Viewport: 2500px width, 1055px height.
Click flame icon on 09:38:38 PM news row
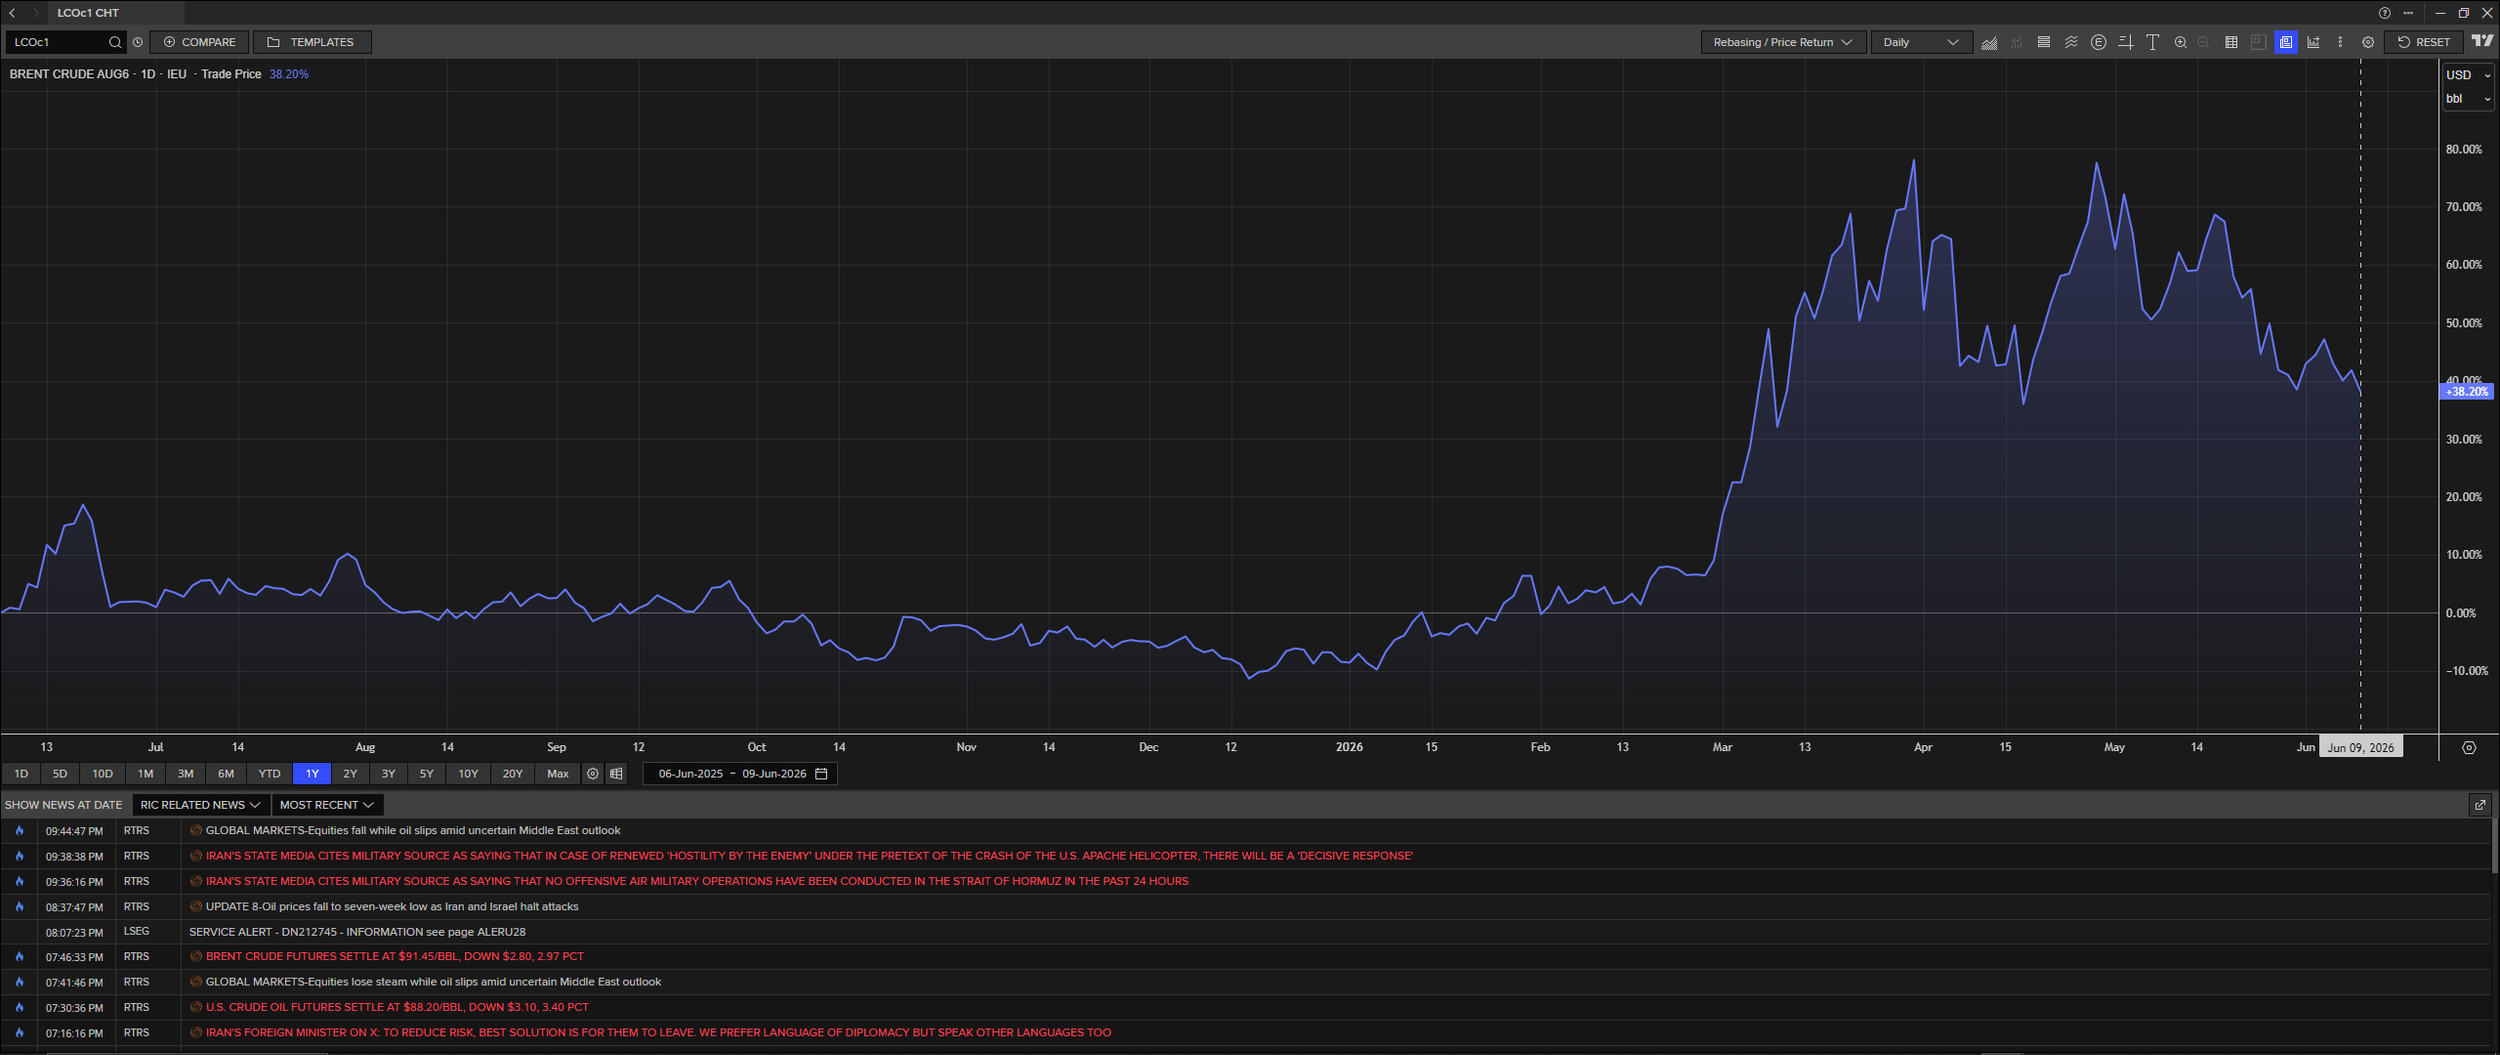tap(19, 856)
